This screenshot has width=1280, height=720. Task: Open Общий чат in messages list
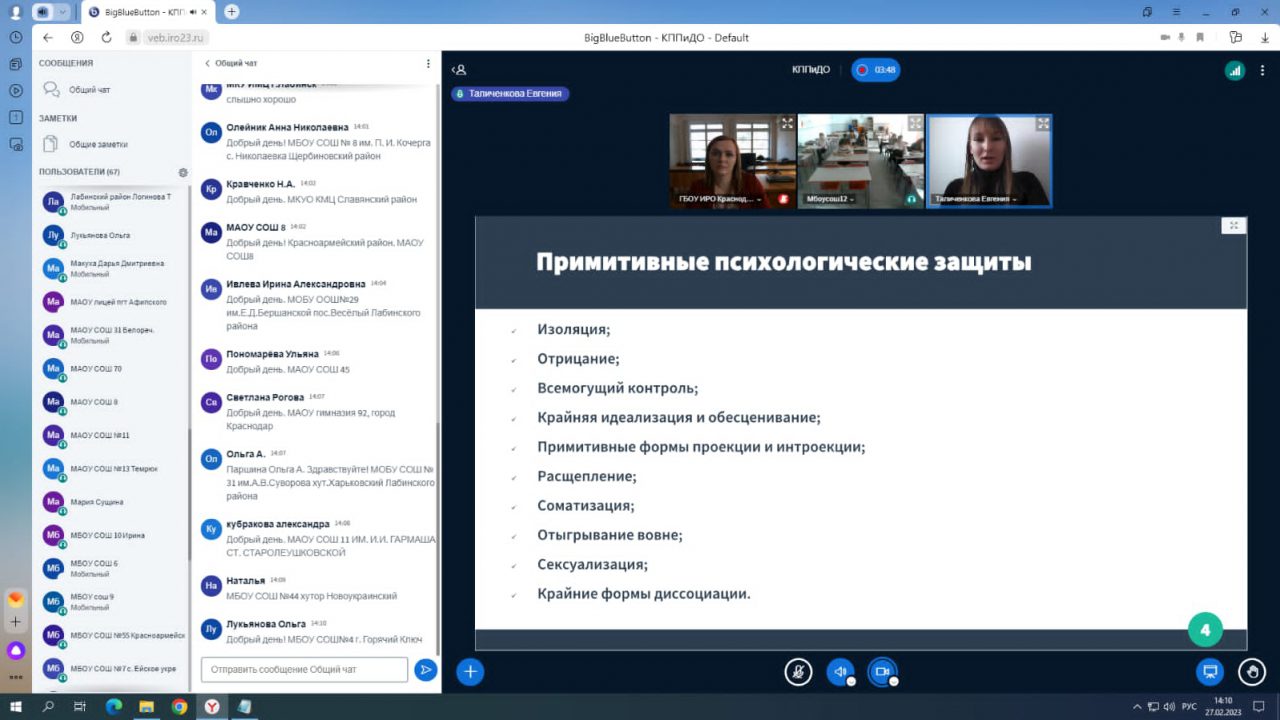click(x=89, y=90)
